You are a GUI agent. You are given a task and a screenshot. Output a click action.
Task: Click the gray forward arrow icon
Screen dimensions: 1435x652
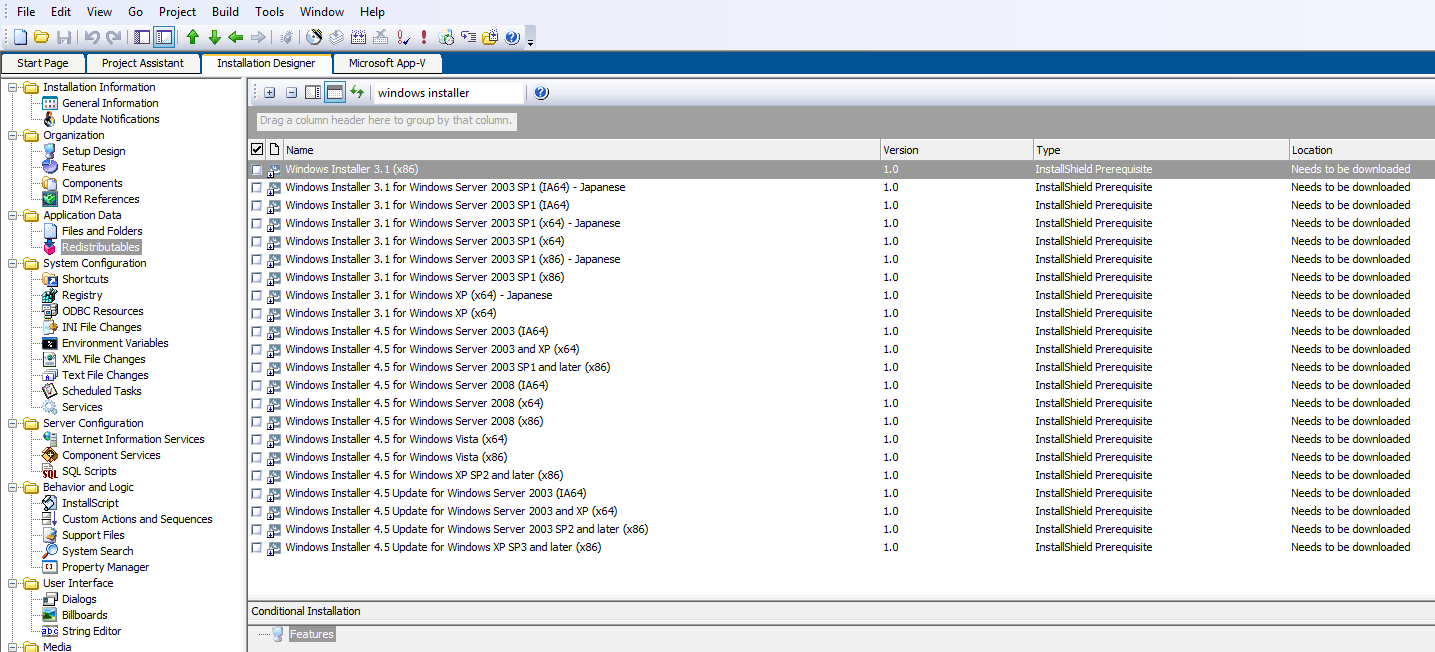point(258,37)
